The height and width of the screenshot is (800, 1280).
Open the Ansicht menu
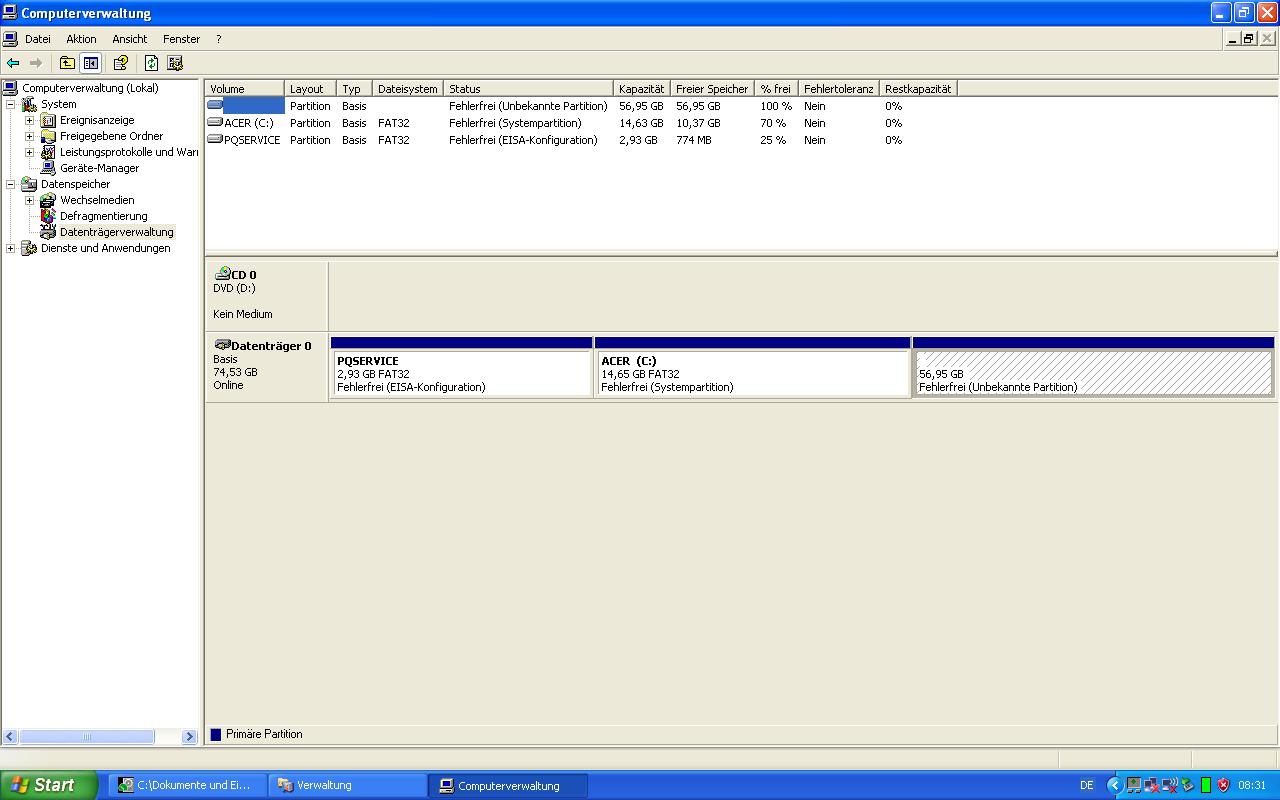130,39
